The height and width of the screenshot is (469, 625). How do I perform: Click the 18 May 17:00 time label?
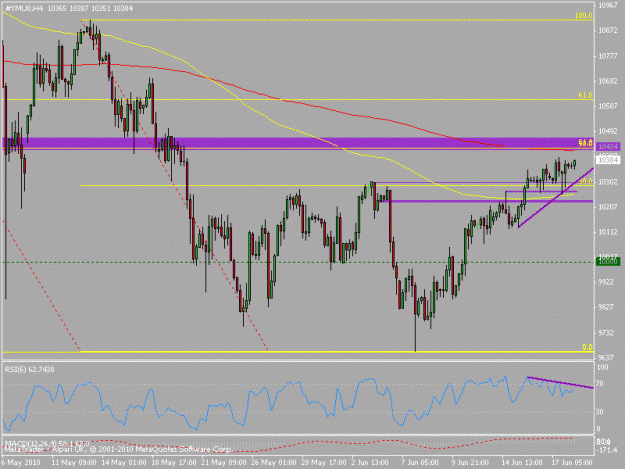point(173,462)
